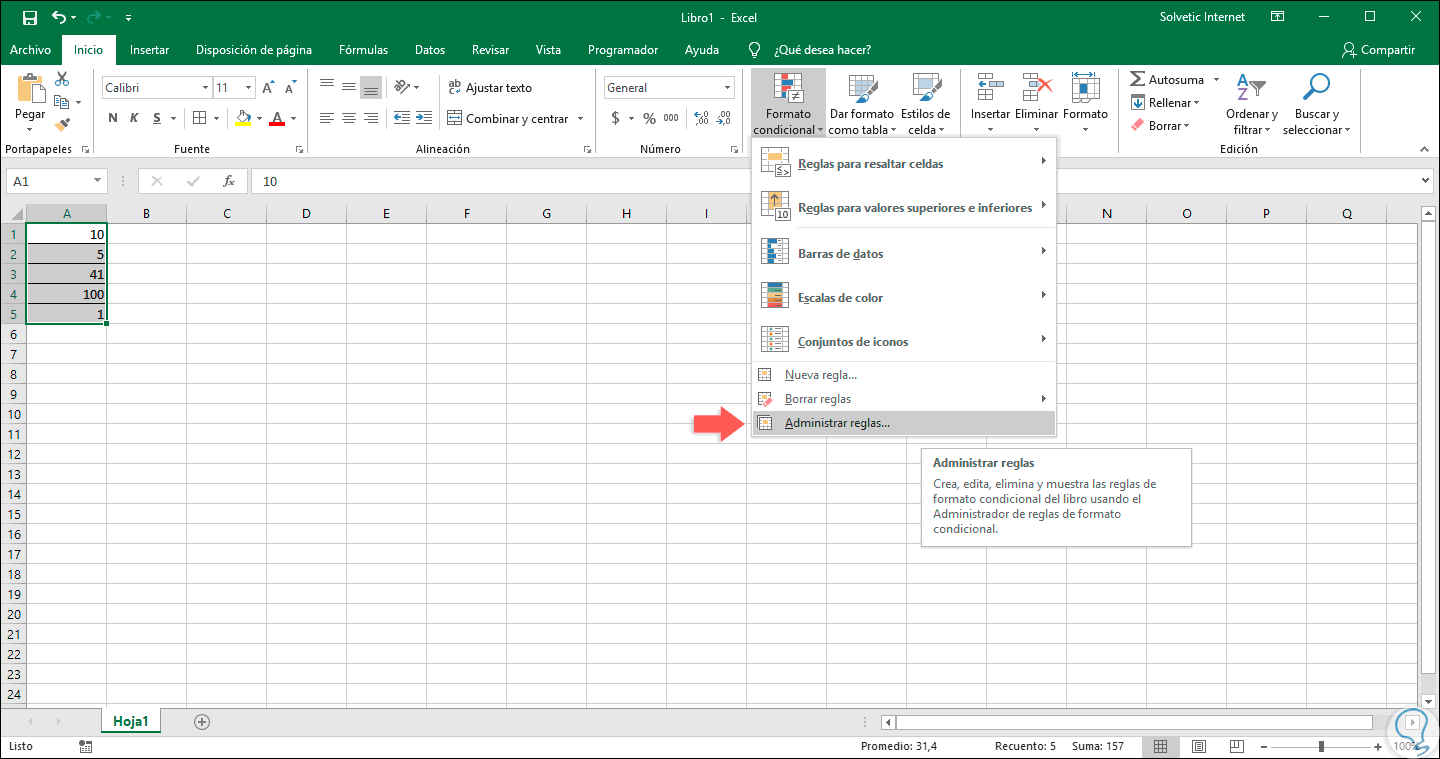Center text horizontally

click(349, 118)
